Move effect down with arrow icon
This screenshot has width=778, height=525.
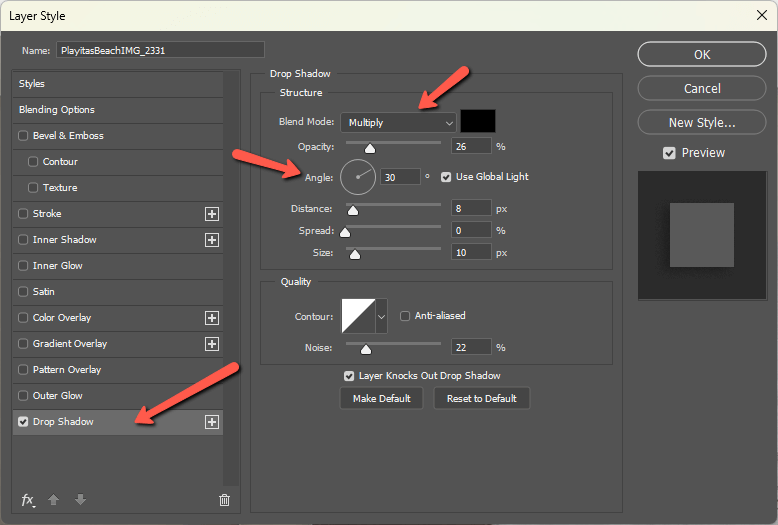[80, 500]
